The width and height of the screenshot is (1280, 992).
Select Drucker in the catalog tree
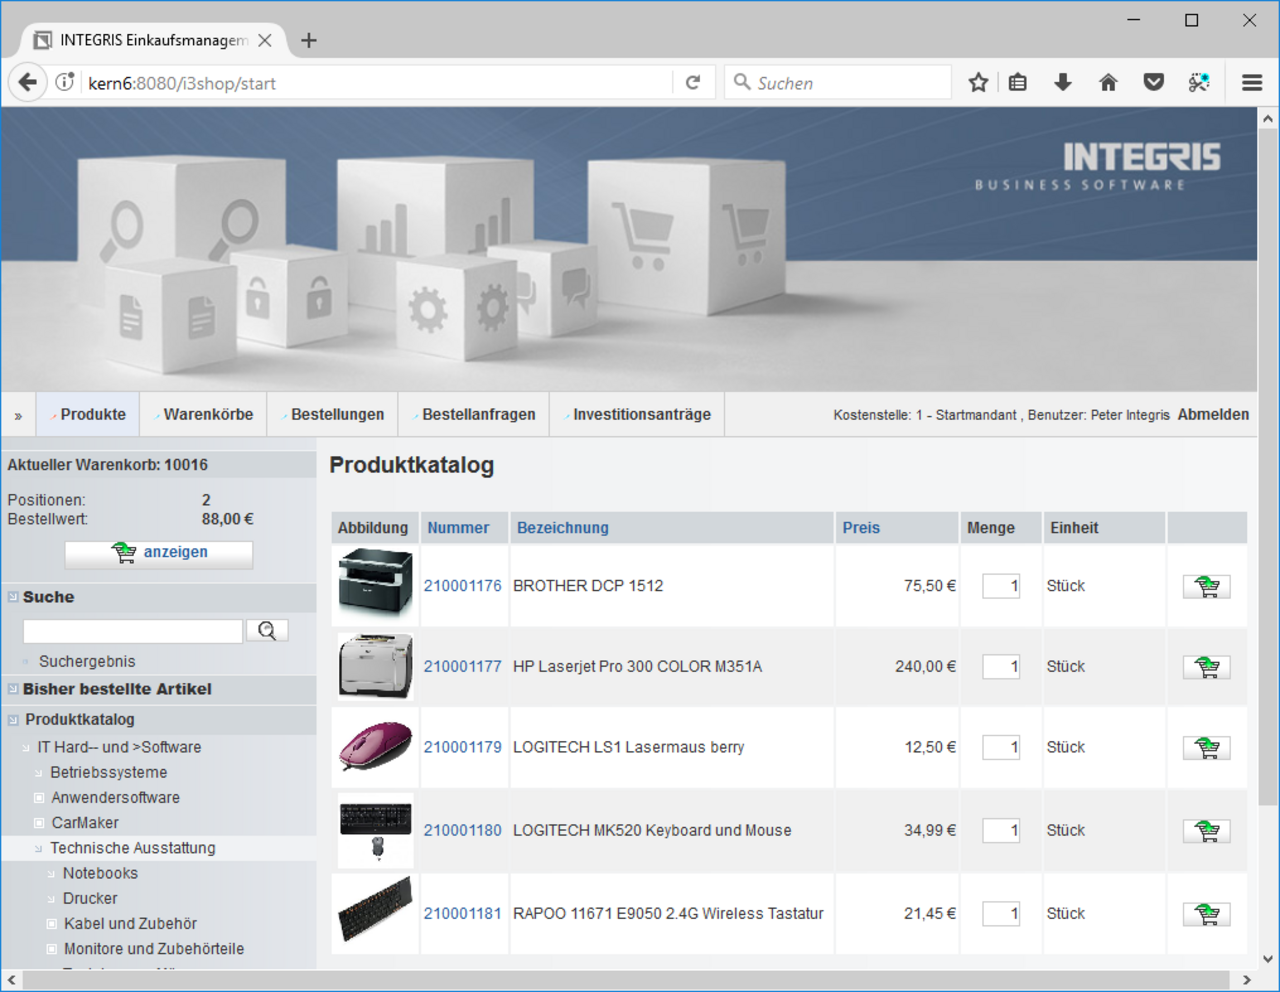[x=90, y=898]
